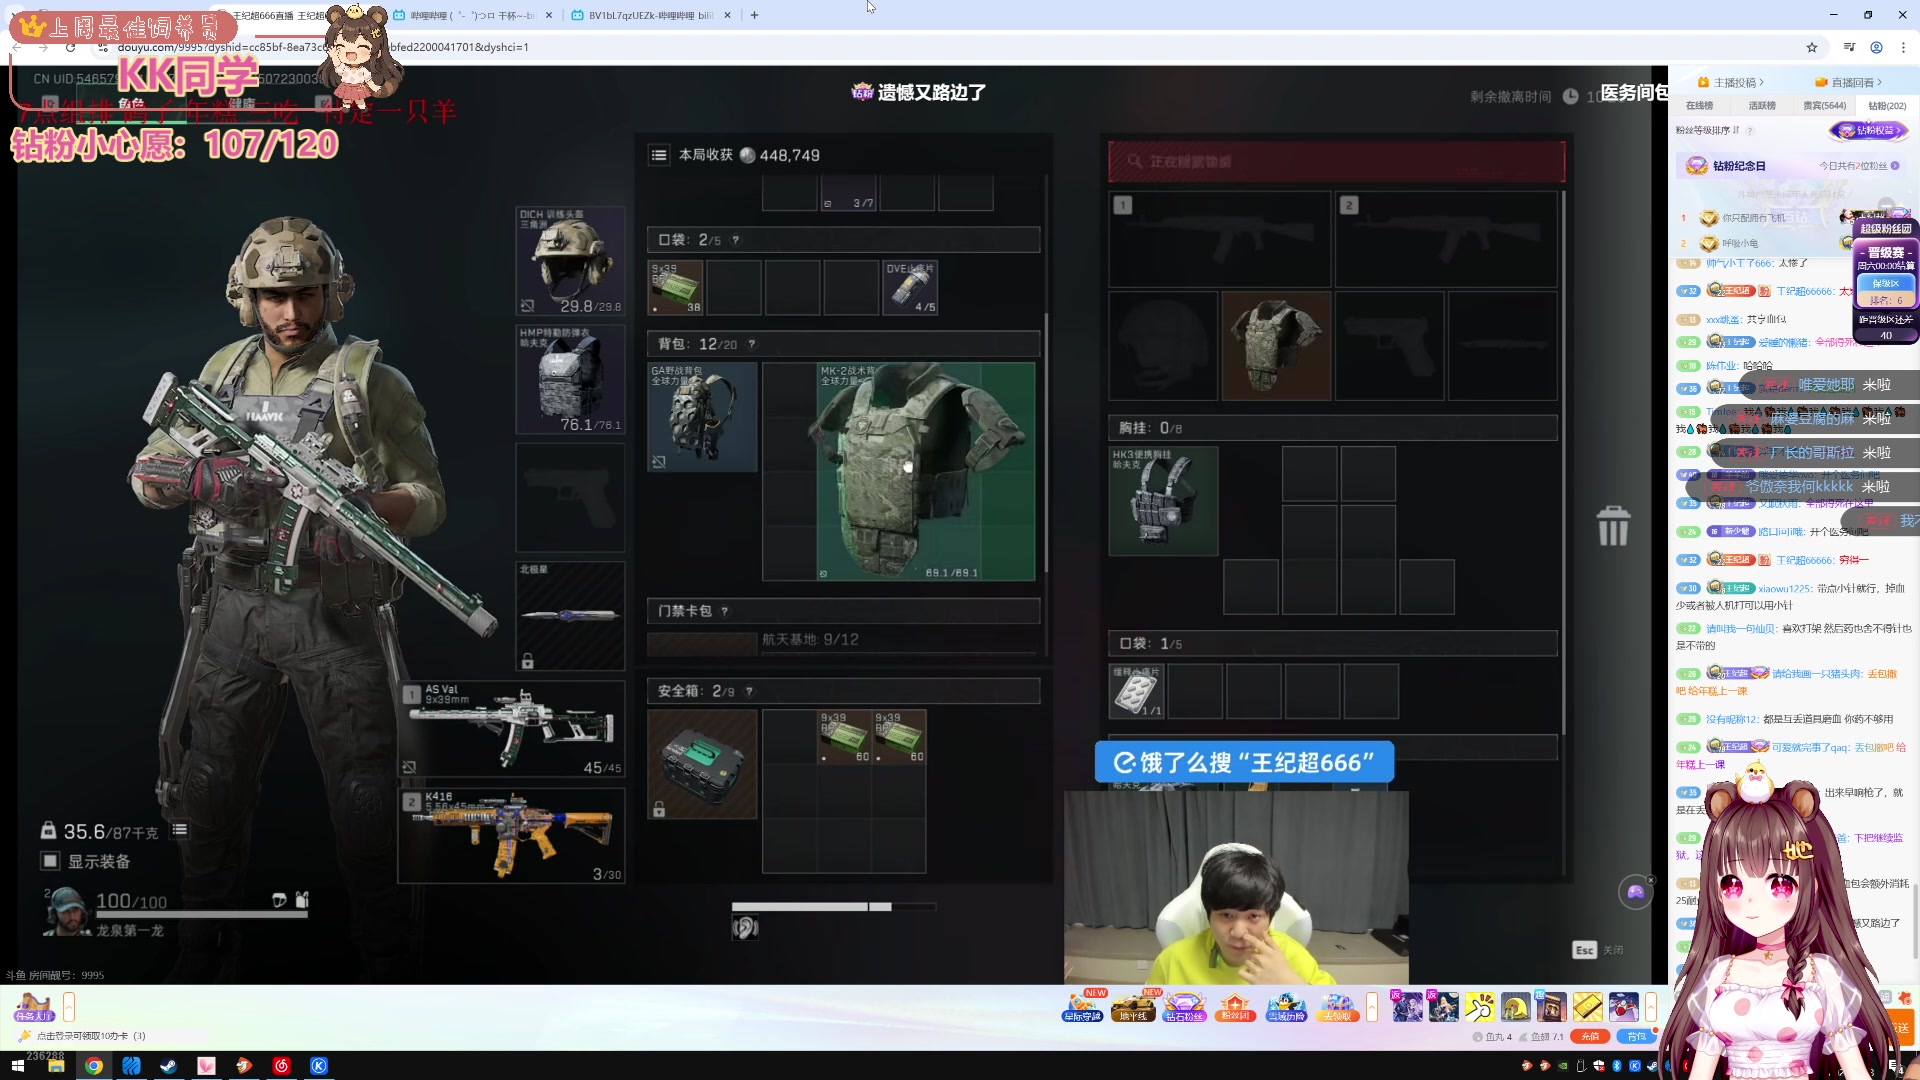Select the K416 rifle weapon slot
1920x1080 pixels.
pyautogui.click(x=512, y=836)
